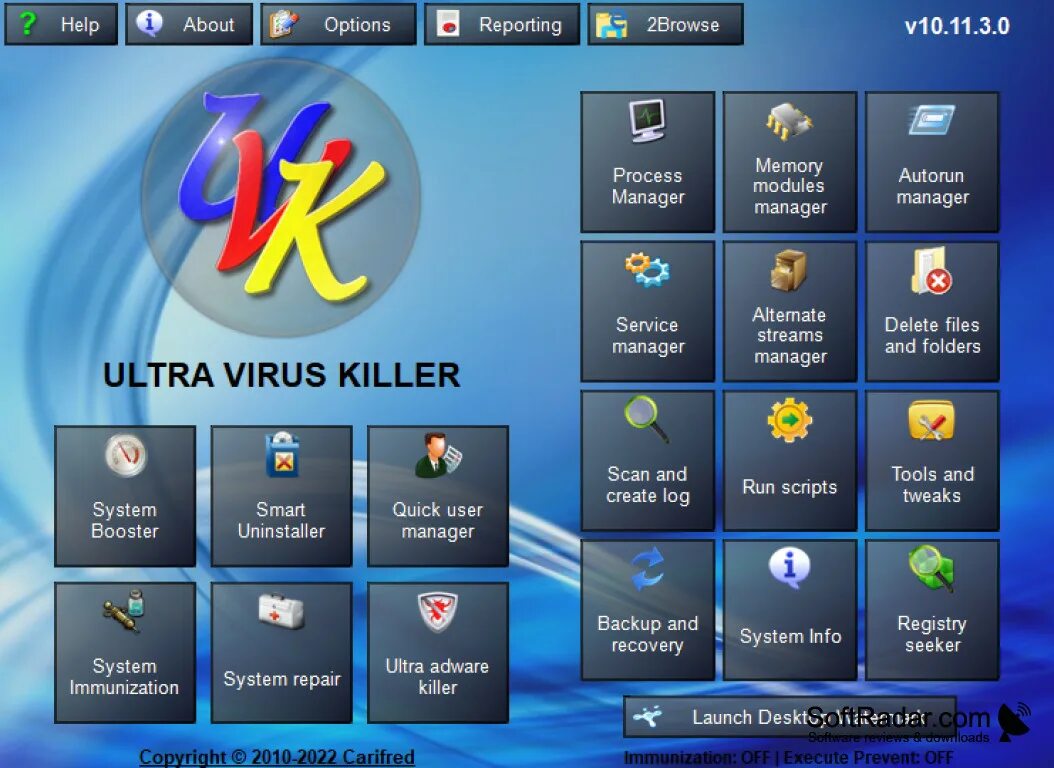Screen dimensions: 1054x768
Task: Open Memory modules manager chip icon
Action: [790, 162]
